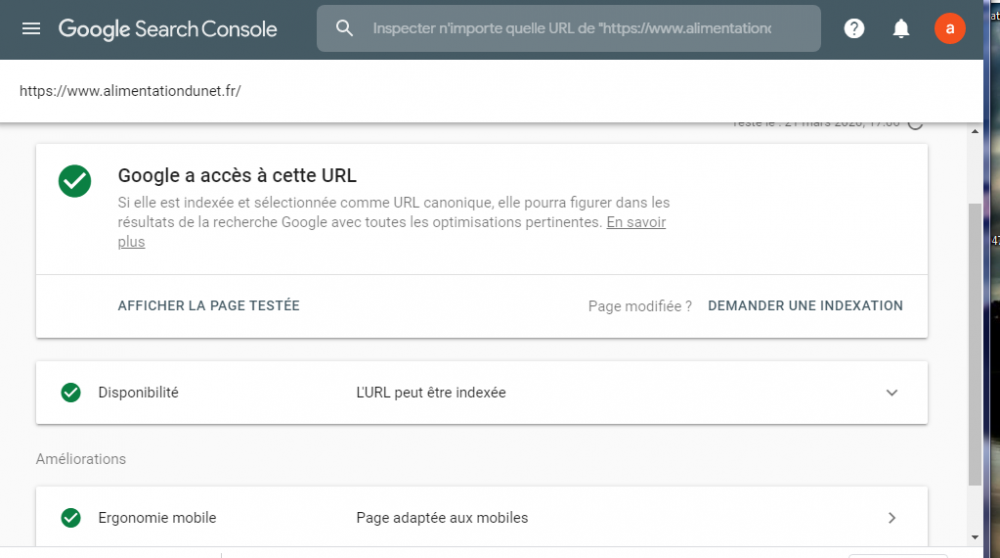Click the 'L'URL peut être indexée' status text
This screenshot has width=1000, height=558.
(431, 393)
